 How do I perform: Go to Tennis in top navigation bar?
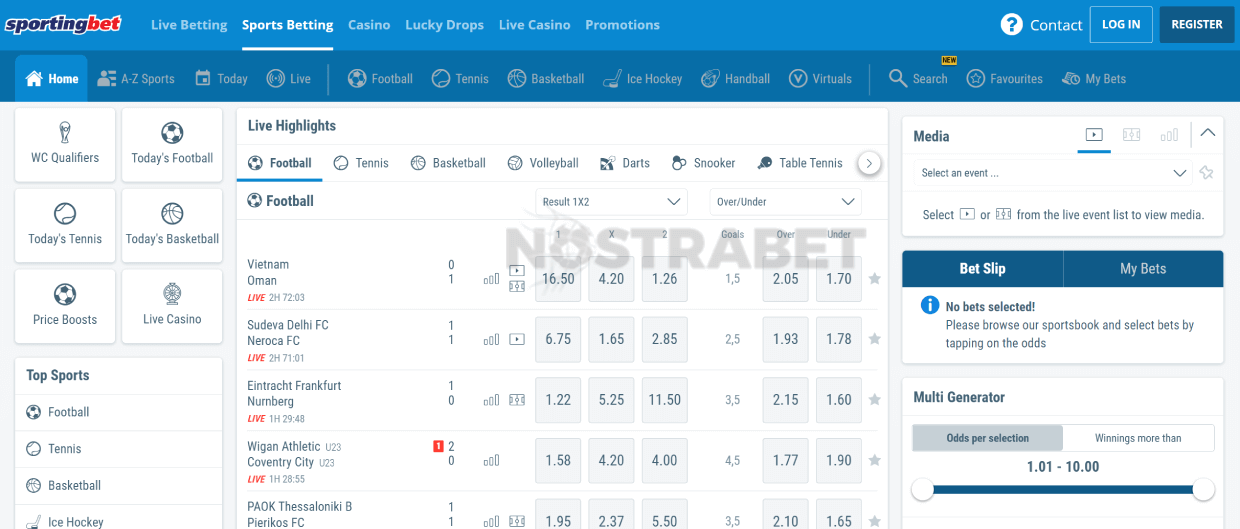(460, 78)
